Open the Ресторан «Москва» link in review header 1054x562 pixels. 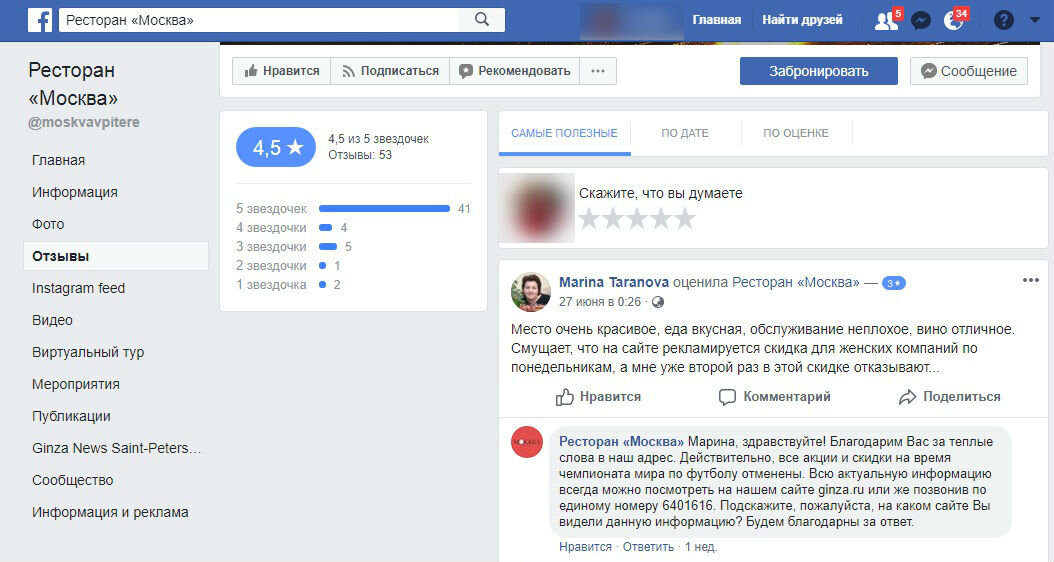[x=795, y=282]
